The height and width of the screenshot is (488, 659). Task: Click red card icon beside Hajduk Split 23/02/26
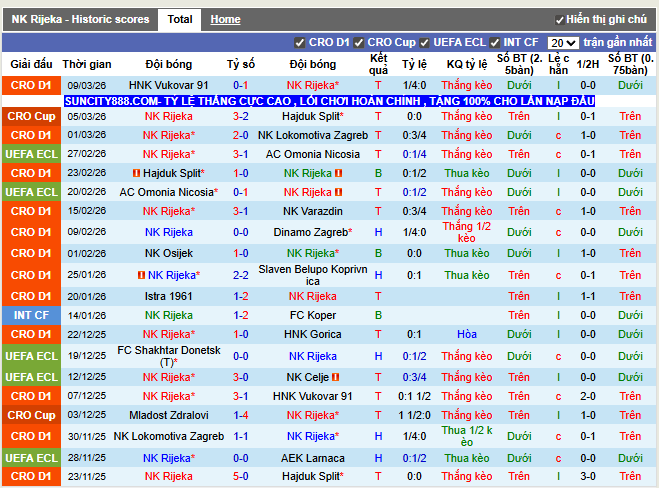136,173
